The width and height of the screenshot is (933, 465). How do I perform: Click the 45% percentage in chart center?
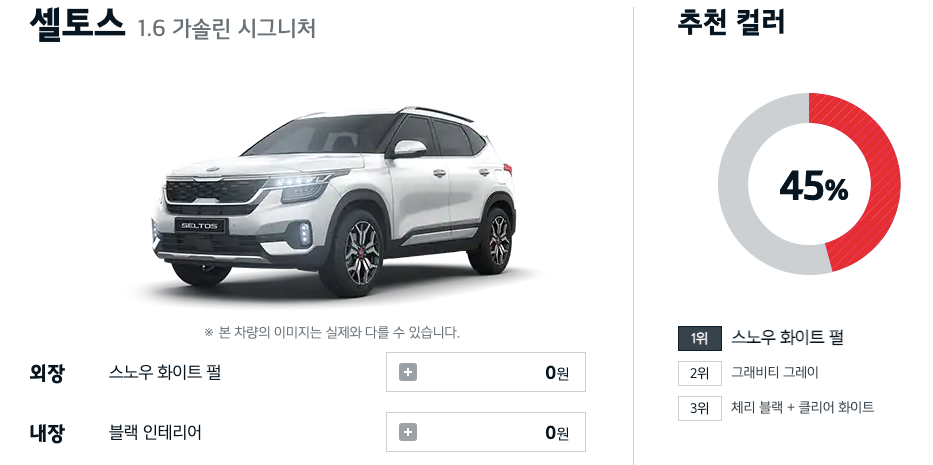click(813, 187)
